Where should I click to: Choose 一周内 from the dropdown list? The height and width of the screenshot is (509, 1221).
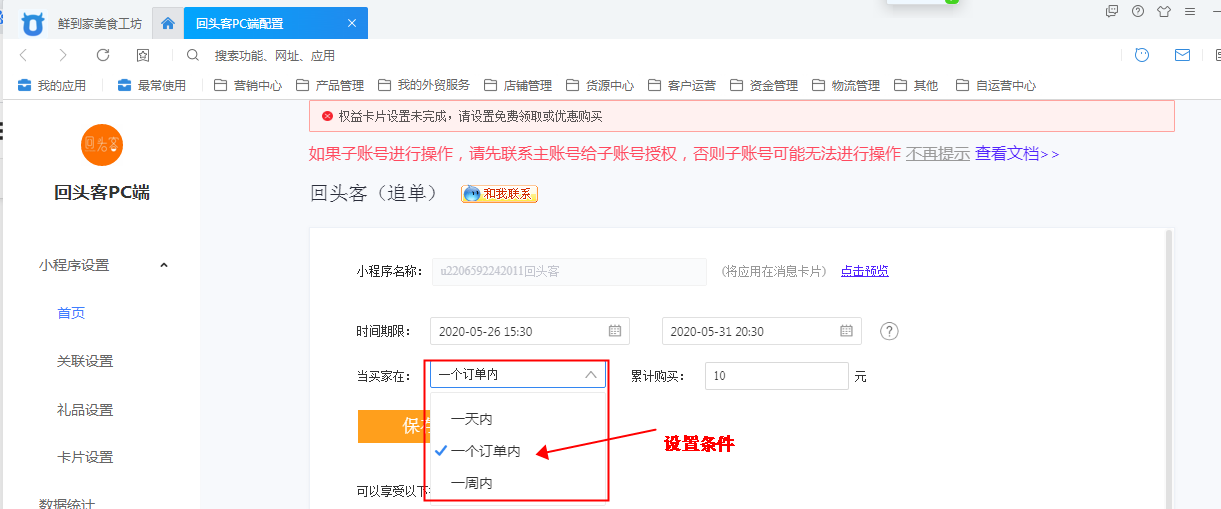[518, 483]
